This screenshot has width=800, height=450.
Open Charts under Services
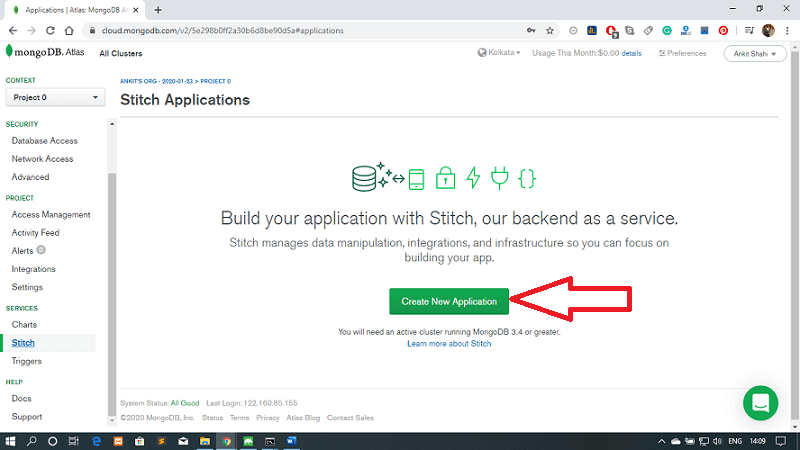click(x=24, y=324)
